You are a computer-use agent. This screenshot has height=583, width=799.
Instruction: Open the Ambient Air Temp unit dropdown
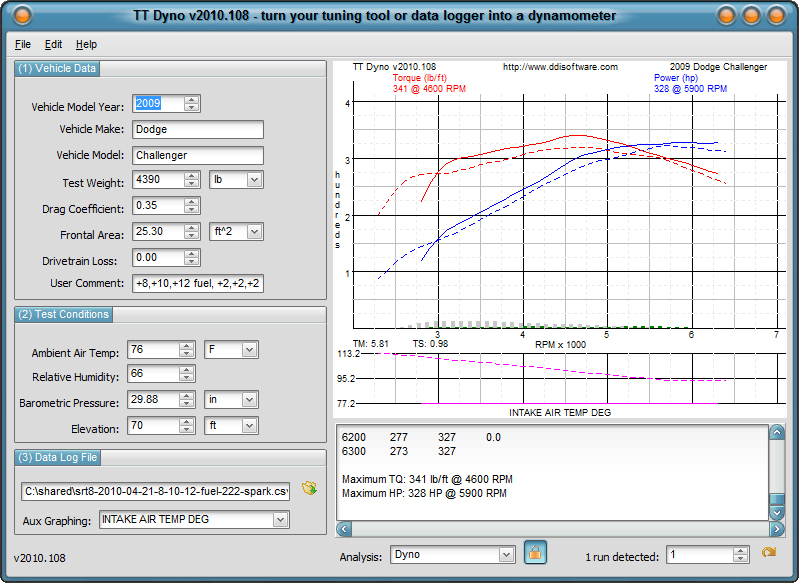[249, 350]
